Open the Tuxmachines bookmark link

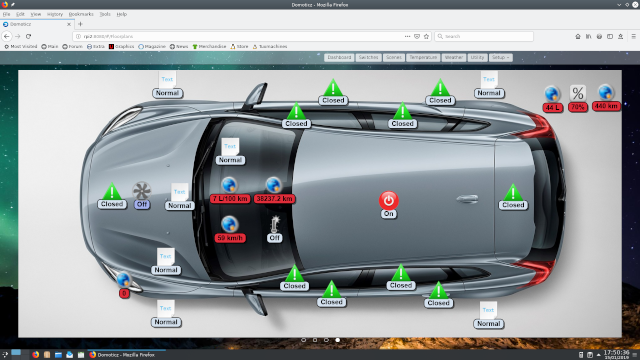click(x=269, y=47)
